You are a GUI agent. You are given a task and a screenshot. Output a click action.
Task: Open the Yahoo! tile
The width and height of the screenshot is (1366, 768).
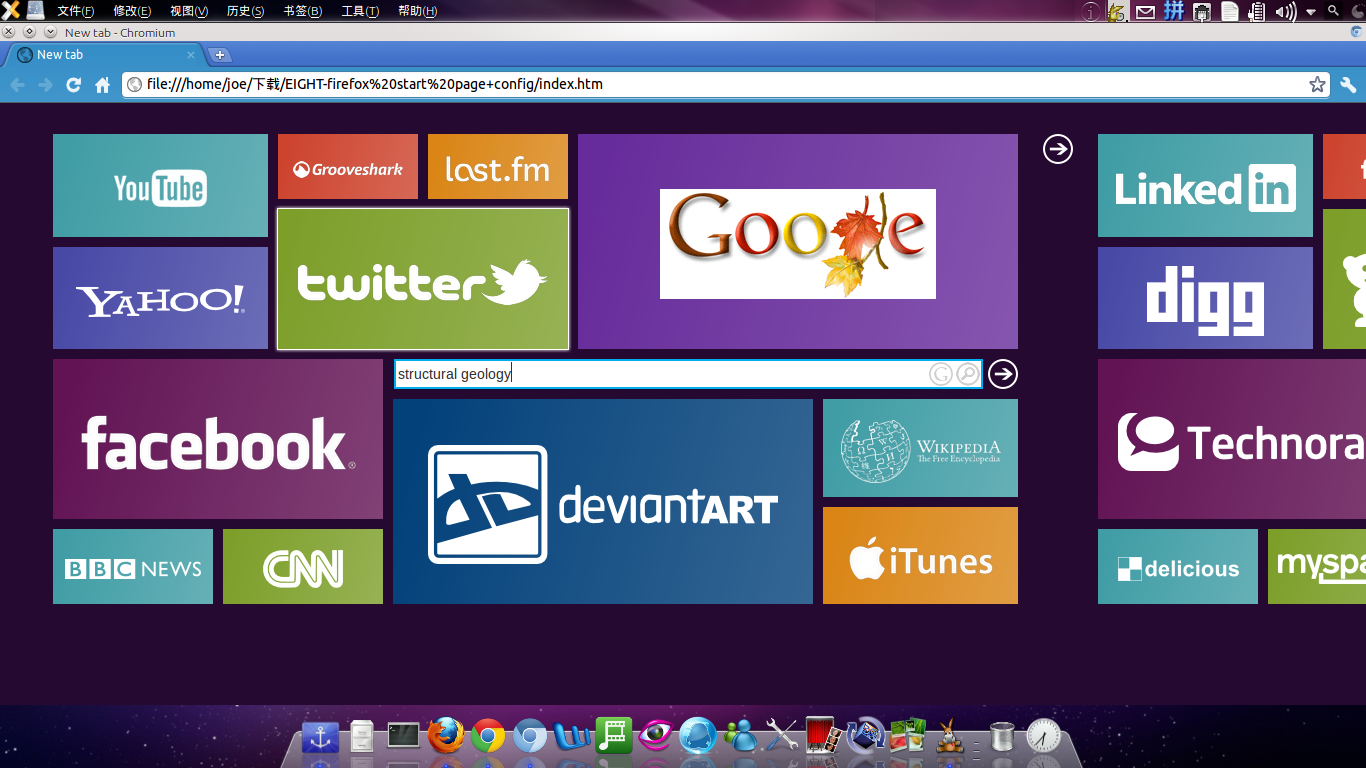(x=160, y=298)
